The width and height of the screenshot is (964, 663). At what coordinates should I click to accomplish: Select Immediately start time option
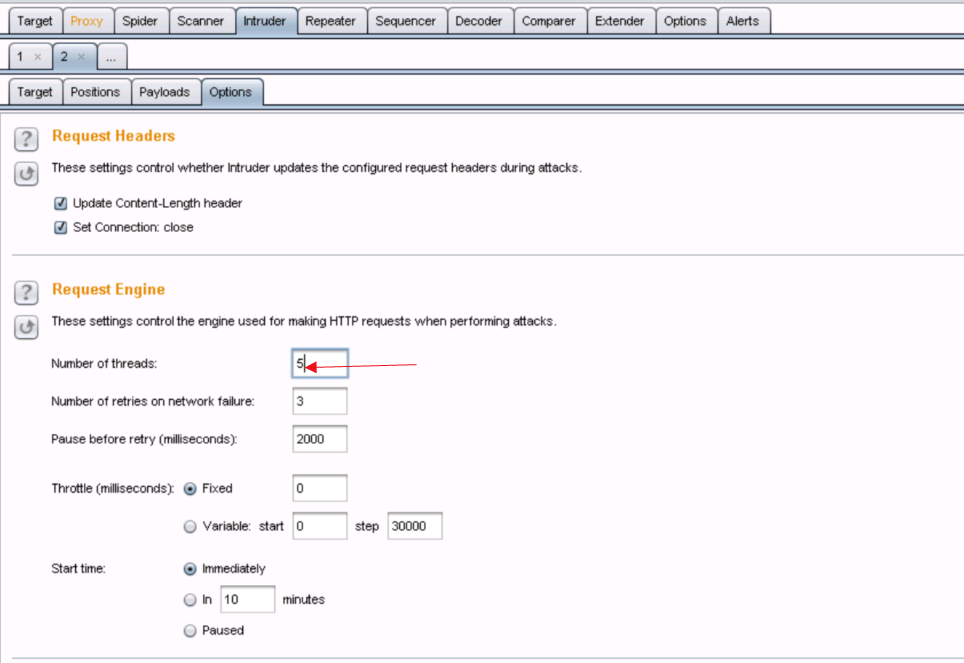(x=190, y=569)
